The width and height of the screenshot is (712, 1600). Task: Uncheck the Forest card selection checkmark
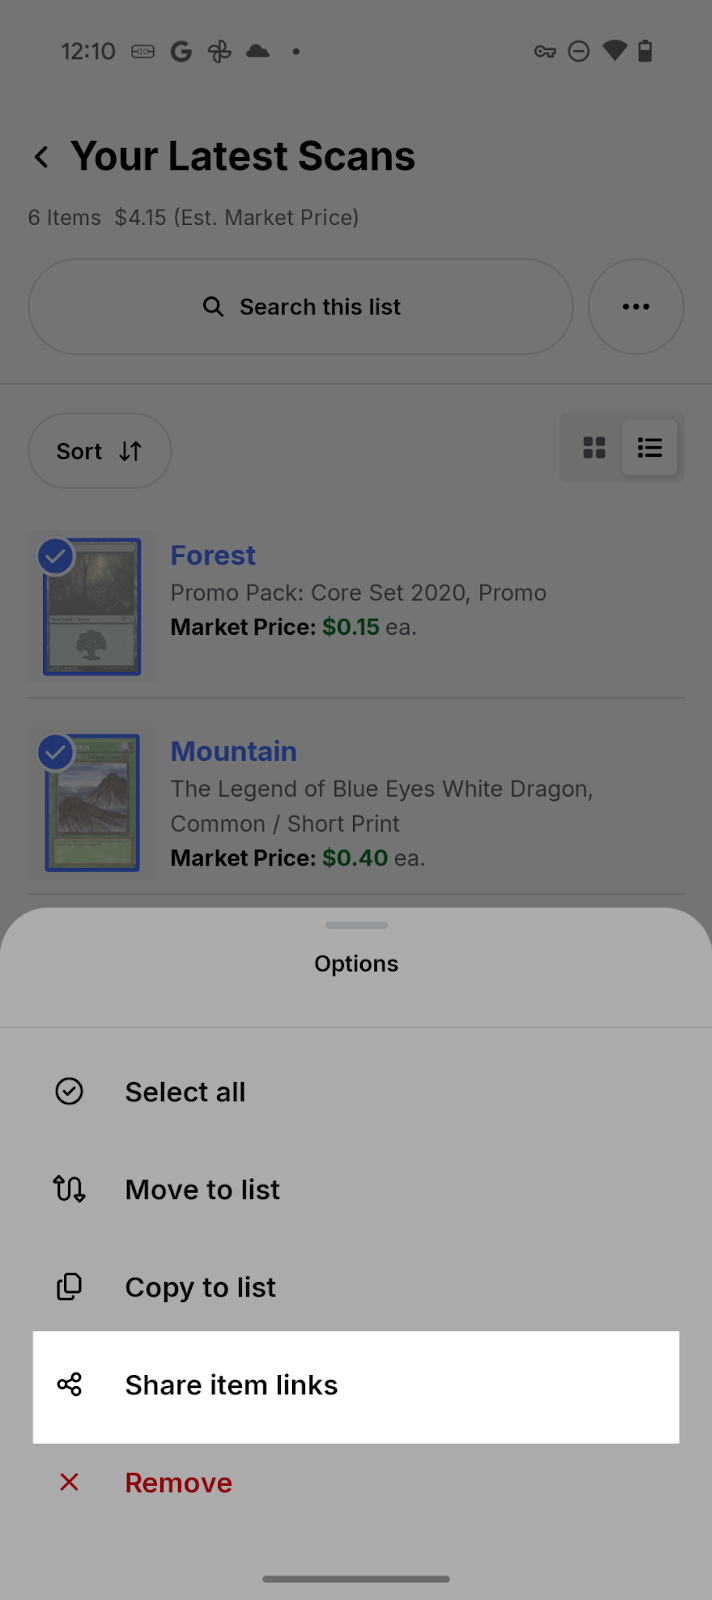click(56, 556)
